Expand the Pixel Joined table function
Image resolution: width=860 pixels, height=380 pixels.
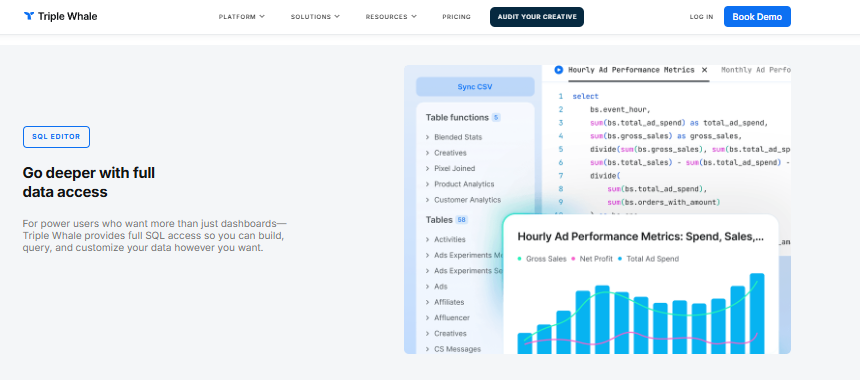(x=450, y=168)
